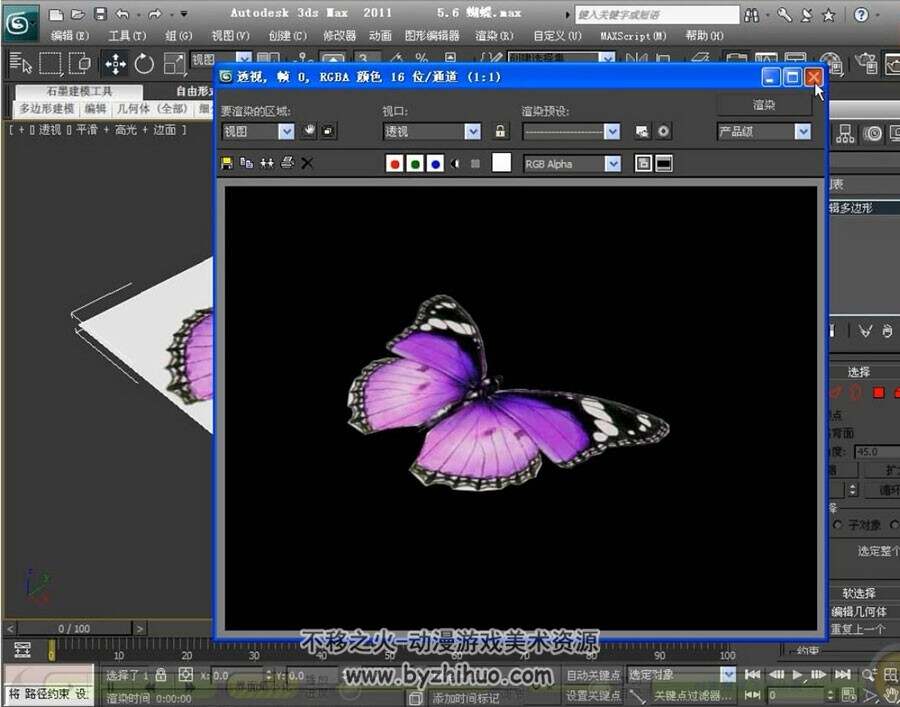
Task: Open the Area to Render dropdown showing 视图
Action: coord(258,131)
